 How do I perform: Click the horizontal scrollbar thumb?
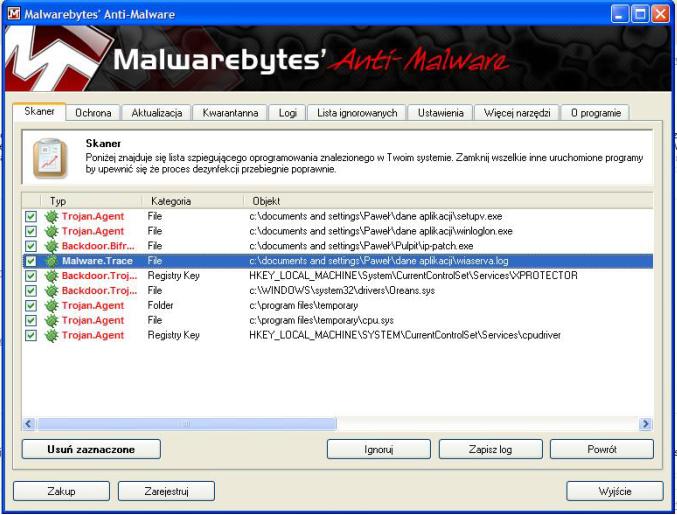(x=187, y=424)
